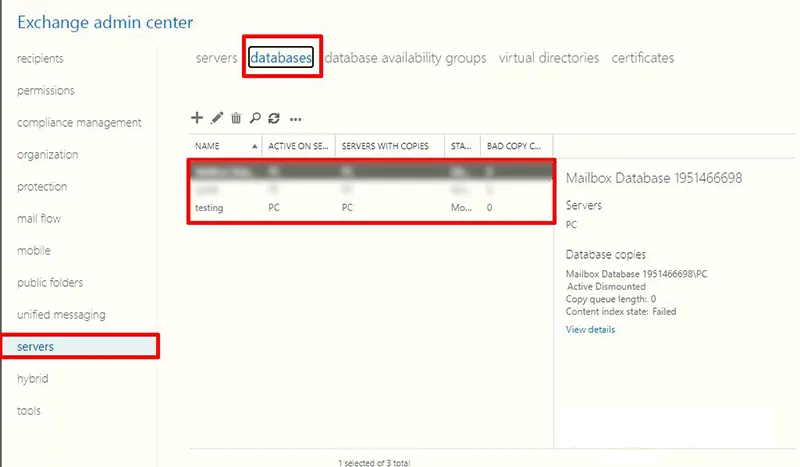
Task: Open public folders section
Action: point(50,282)
